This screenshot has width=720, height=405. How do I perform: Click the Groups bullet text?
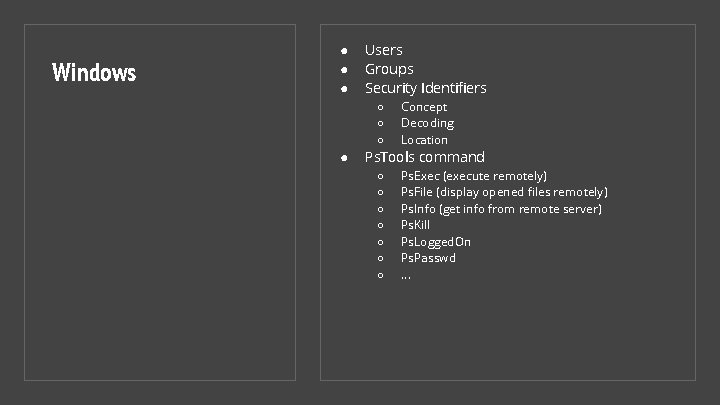389,69
